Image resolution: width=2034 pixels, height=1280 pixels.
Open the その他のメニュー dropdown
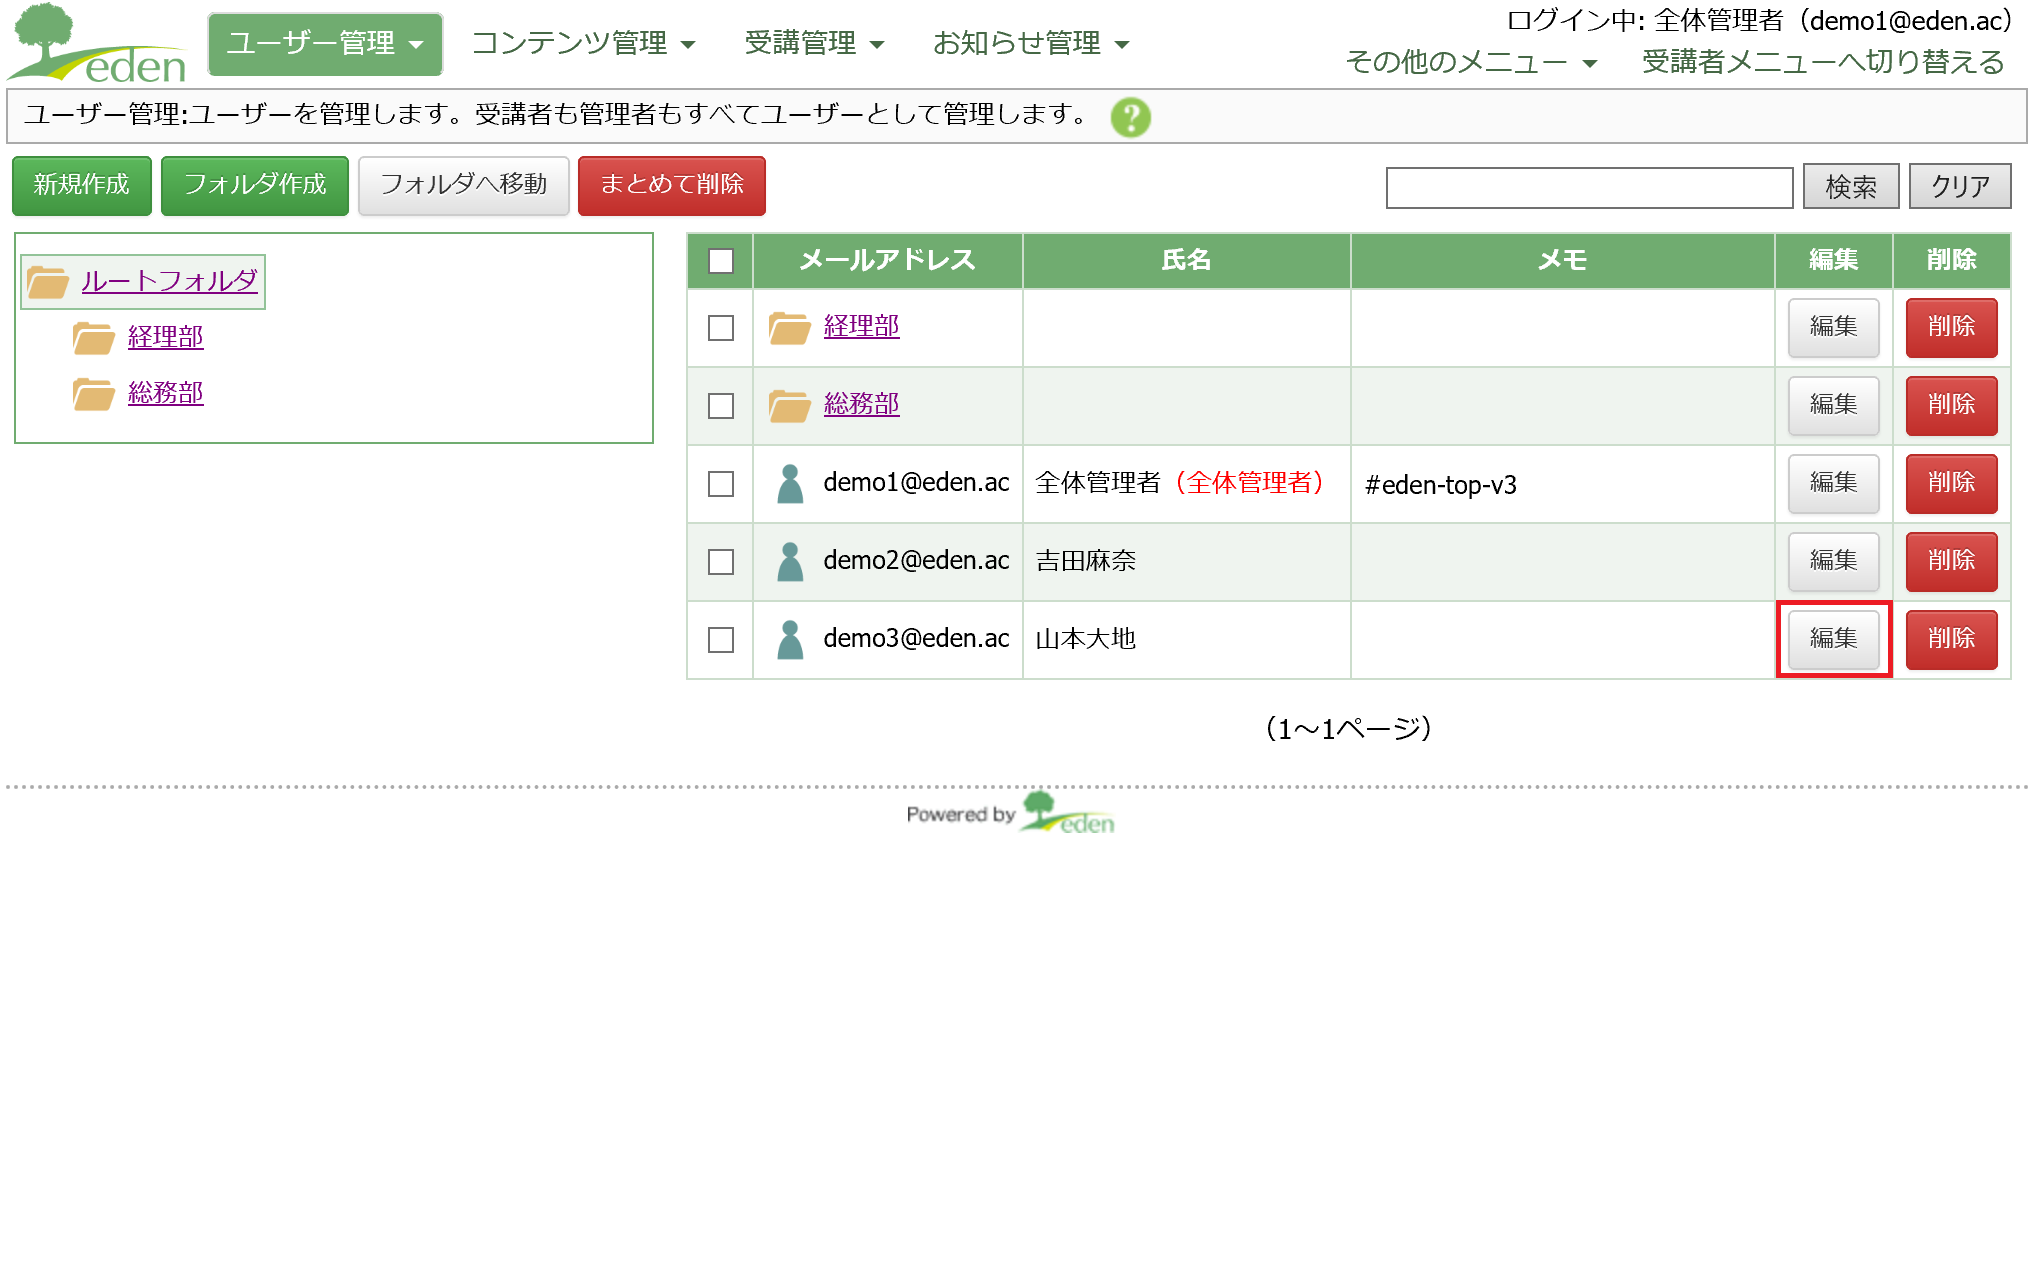click(x=1471, y=63)
